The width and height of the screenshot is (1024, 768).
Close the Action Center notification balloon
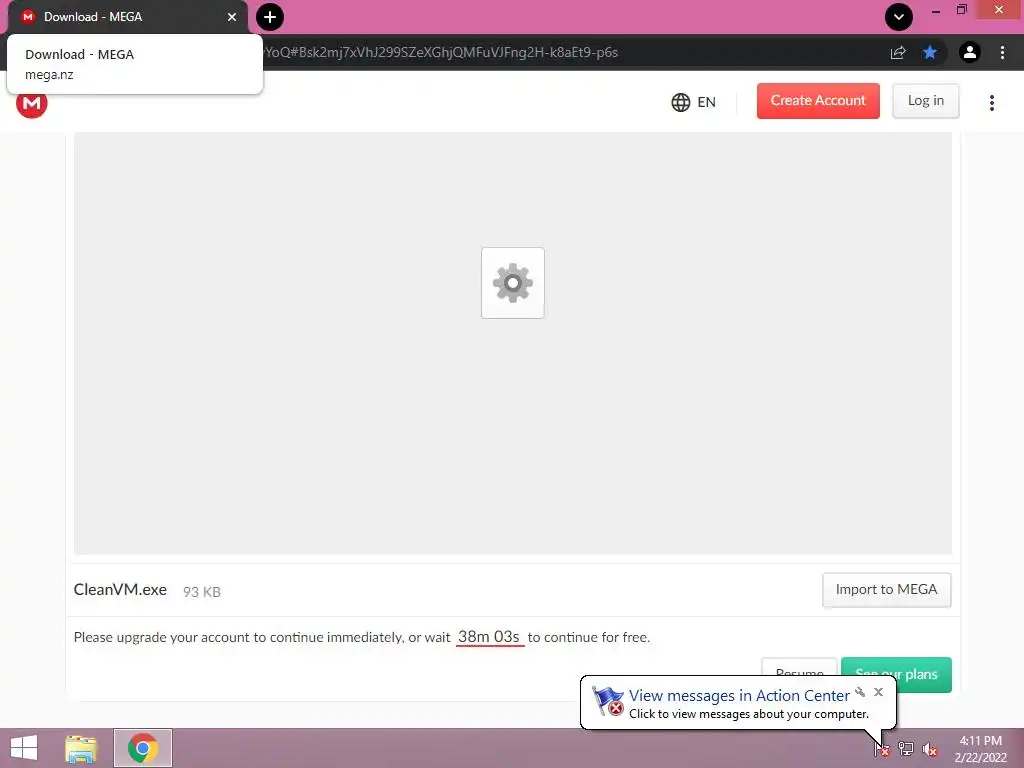tap(878, 692)
